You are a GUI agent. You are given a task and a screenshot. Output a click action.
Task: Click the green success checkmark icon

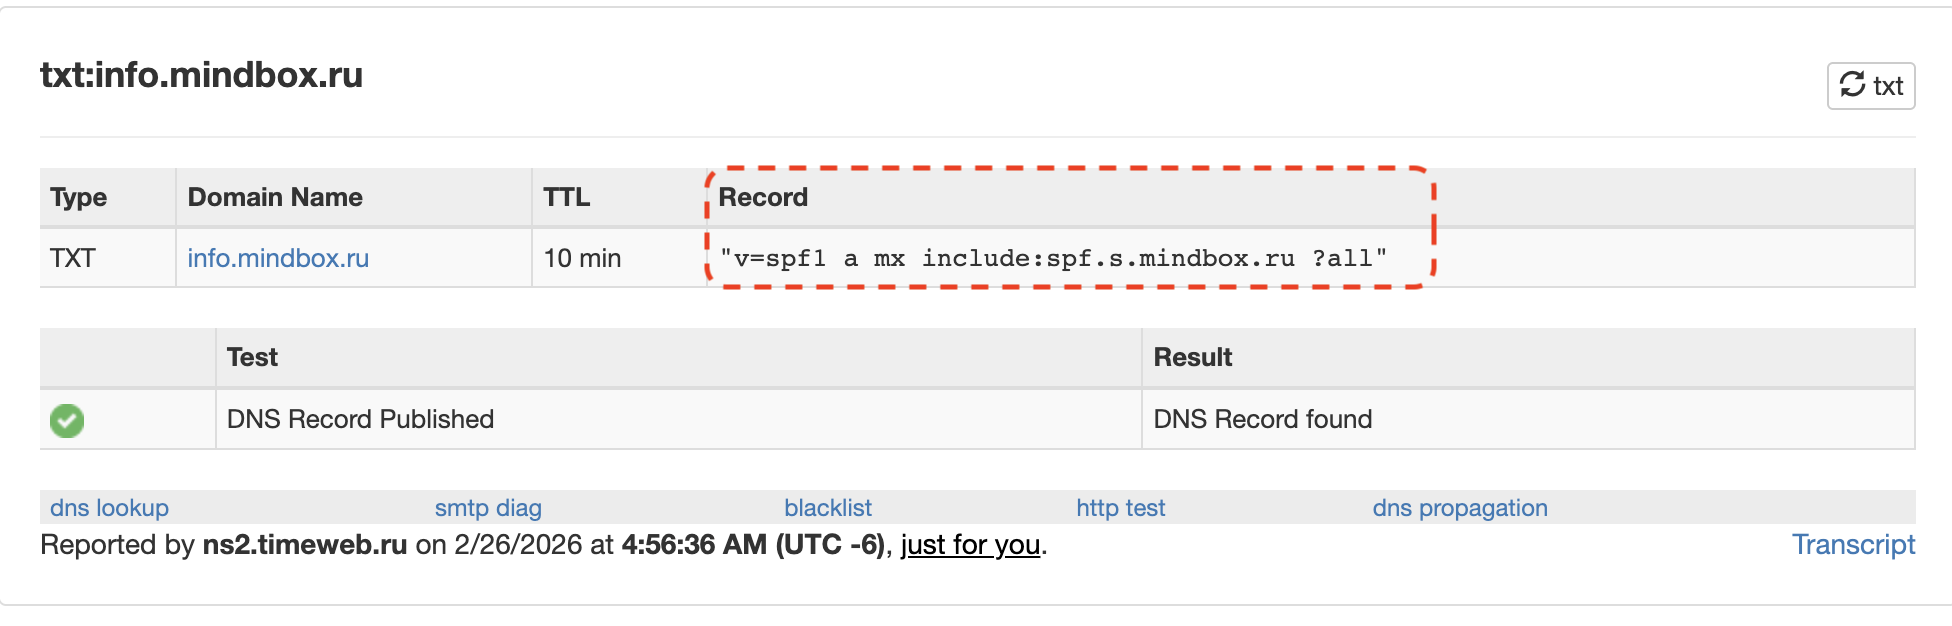pos(66,420)
